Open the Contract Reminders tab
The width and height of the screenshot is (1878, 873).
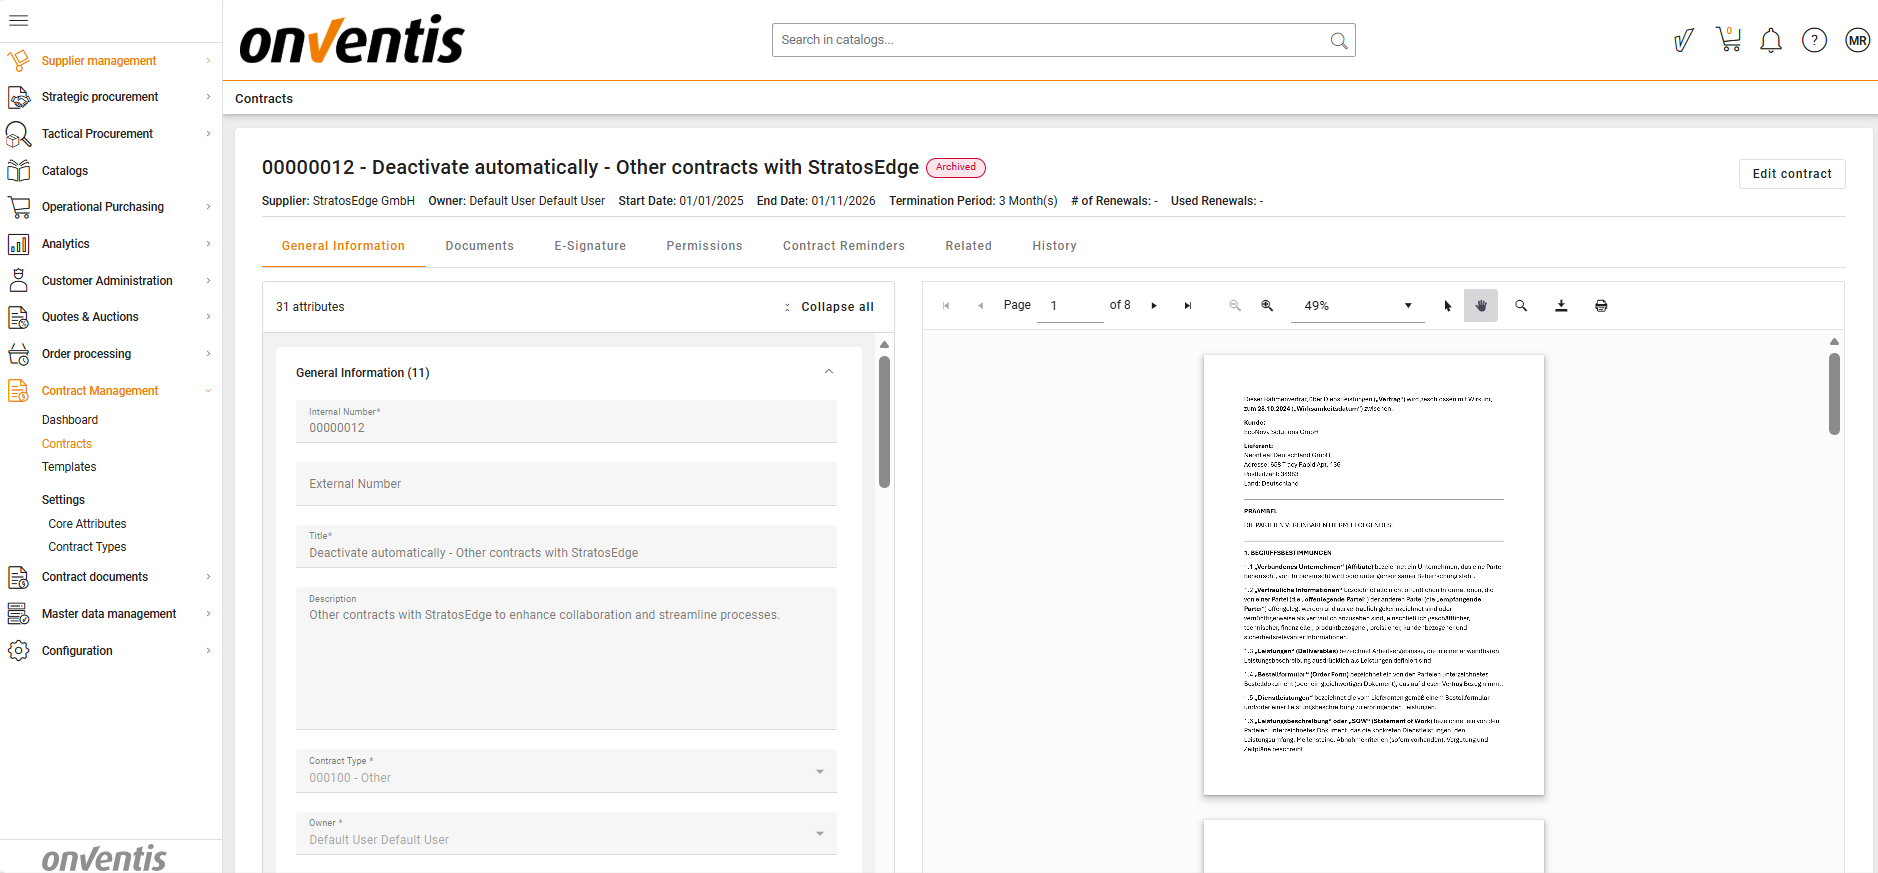coord(843,246)
